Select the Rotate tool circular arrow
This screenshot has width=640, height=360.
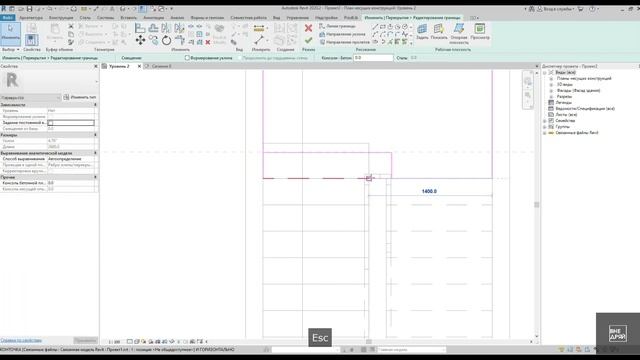(166, 40)
